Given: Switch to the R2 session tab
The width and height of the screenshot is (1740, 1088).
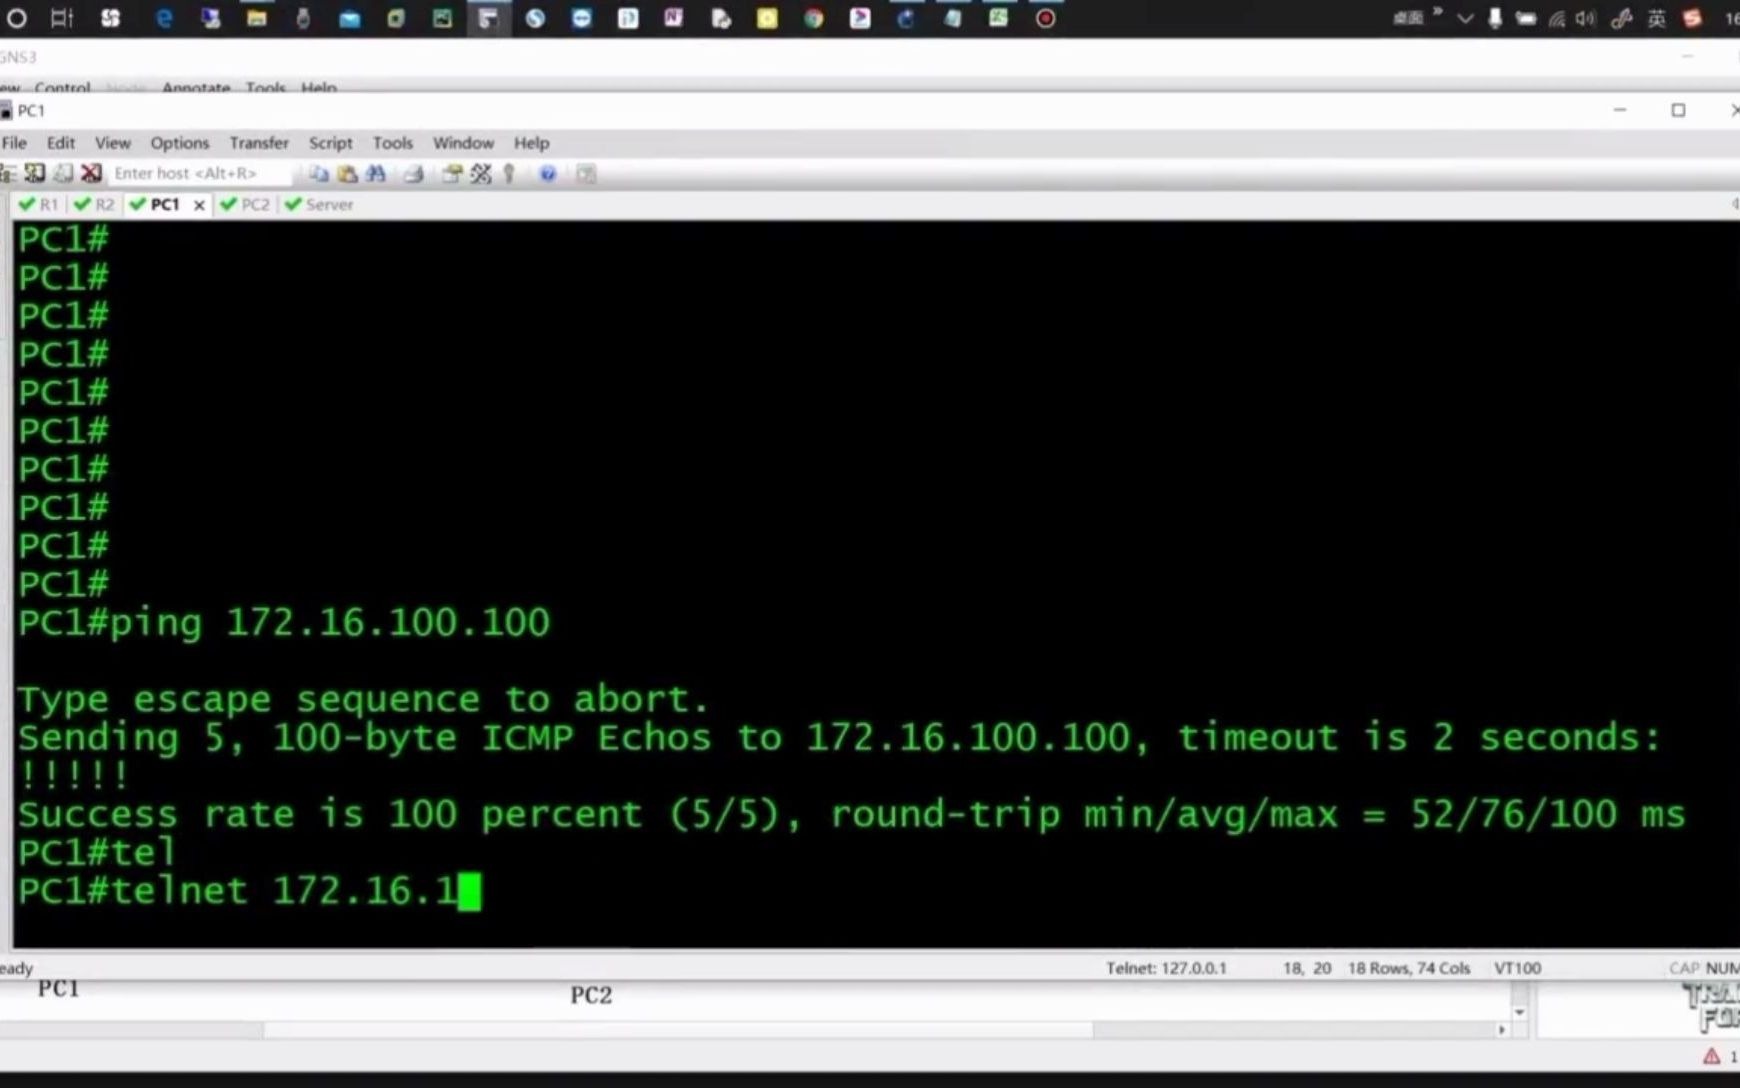Looking at the screenshot, I should [x=95, y=205].
